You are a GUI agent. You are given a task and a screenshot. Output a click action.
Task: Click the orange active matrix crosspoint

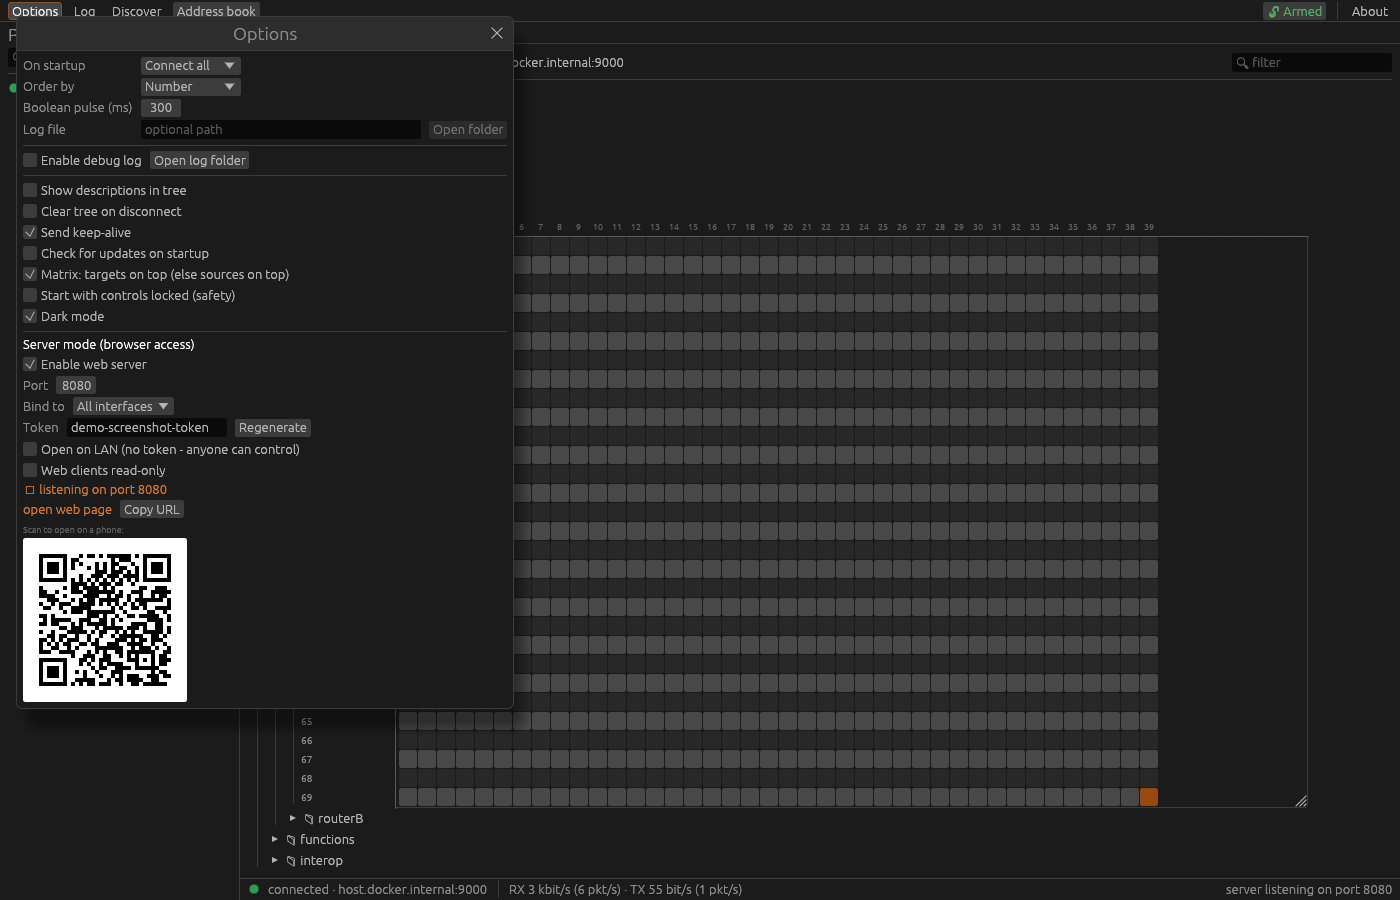[x=1149, y=797]
